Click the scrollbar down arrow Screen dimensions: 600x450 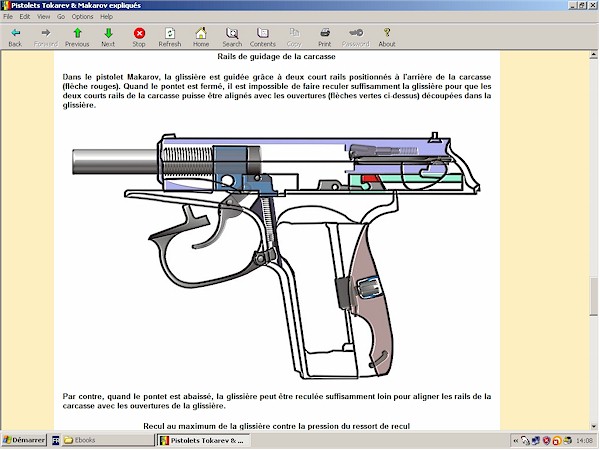(593, 426)
